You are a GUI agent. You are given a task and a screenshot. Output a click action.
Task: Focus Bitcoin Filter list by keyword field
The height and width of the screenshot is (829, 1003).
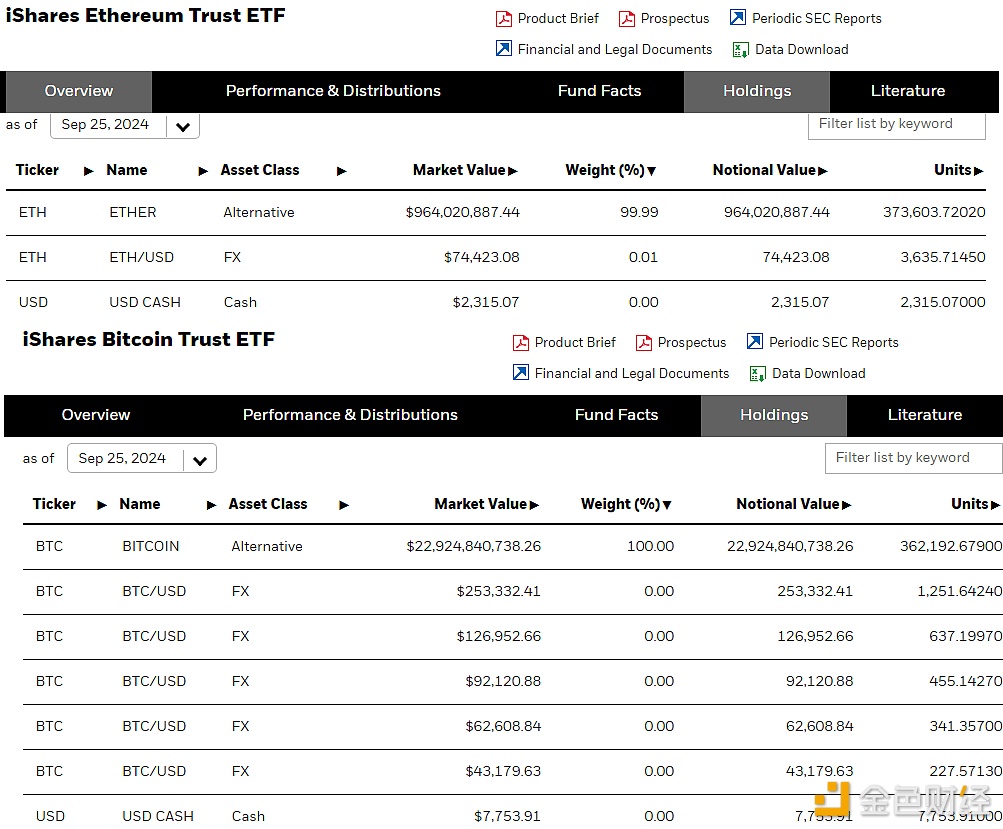(x=914, y=458)
